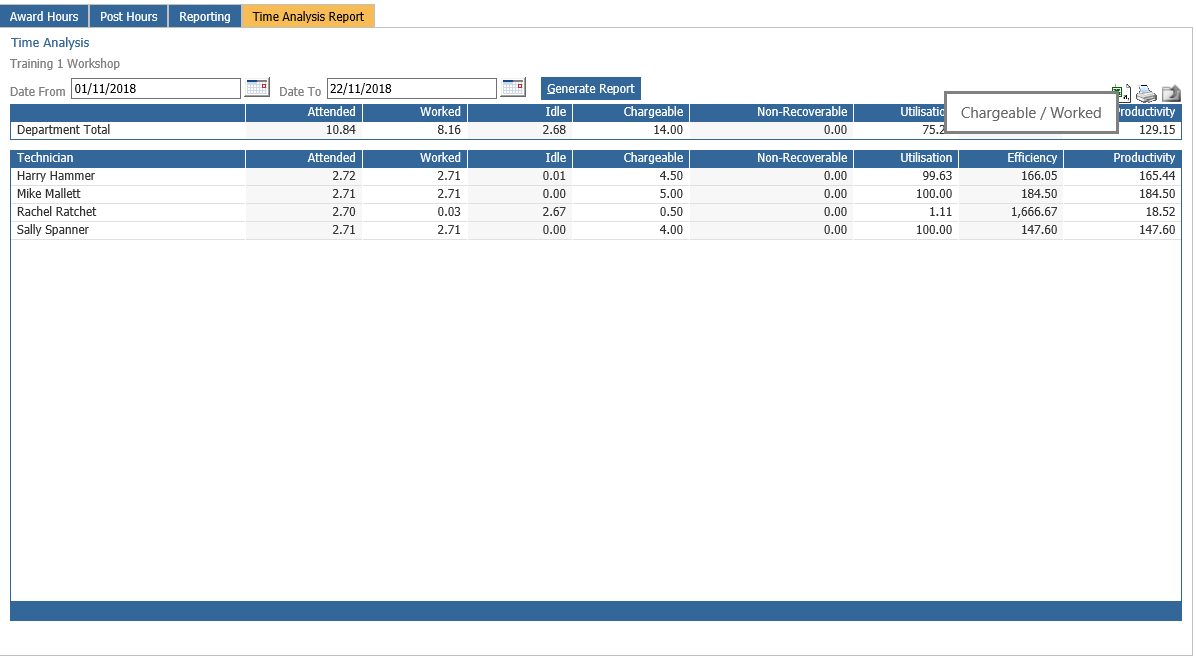The height and width of the screenshot is (657, 1196).
Task: Click technician table Idle column header
Action: (x=520, y=158)
